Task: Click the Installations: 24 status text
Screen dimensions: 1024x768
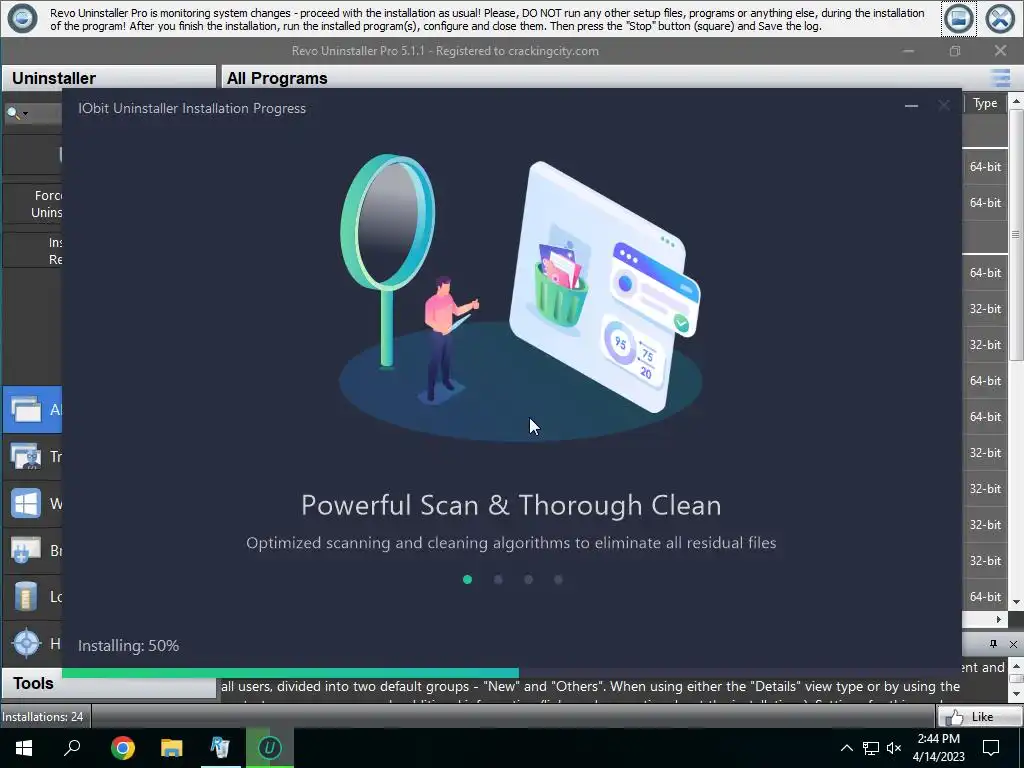Action: pos(42,717)
